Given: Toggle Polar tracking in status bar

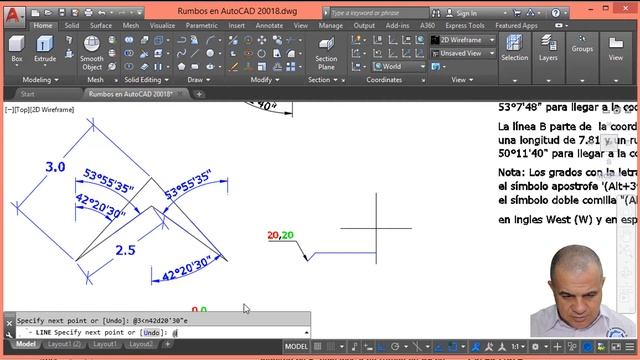Looking at the screenshot, I should 395,347.
